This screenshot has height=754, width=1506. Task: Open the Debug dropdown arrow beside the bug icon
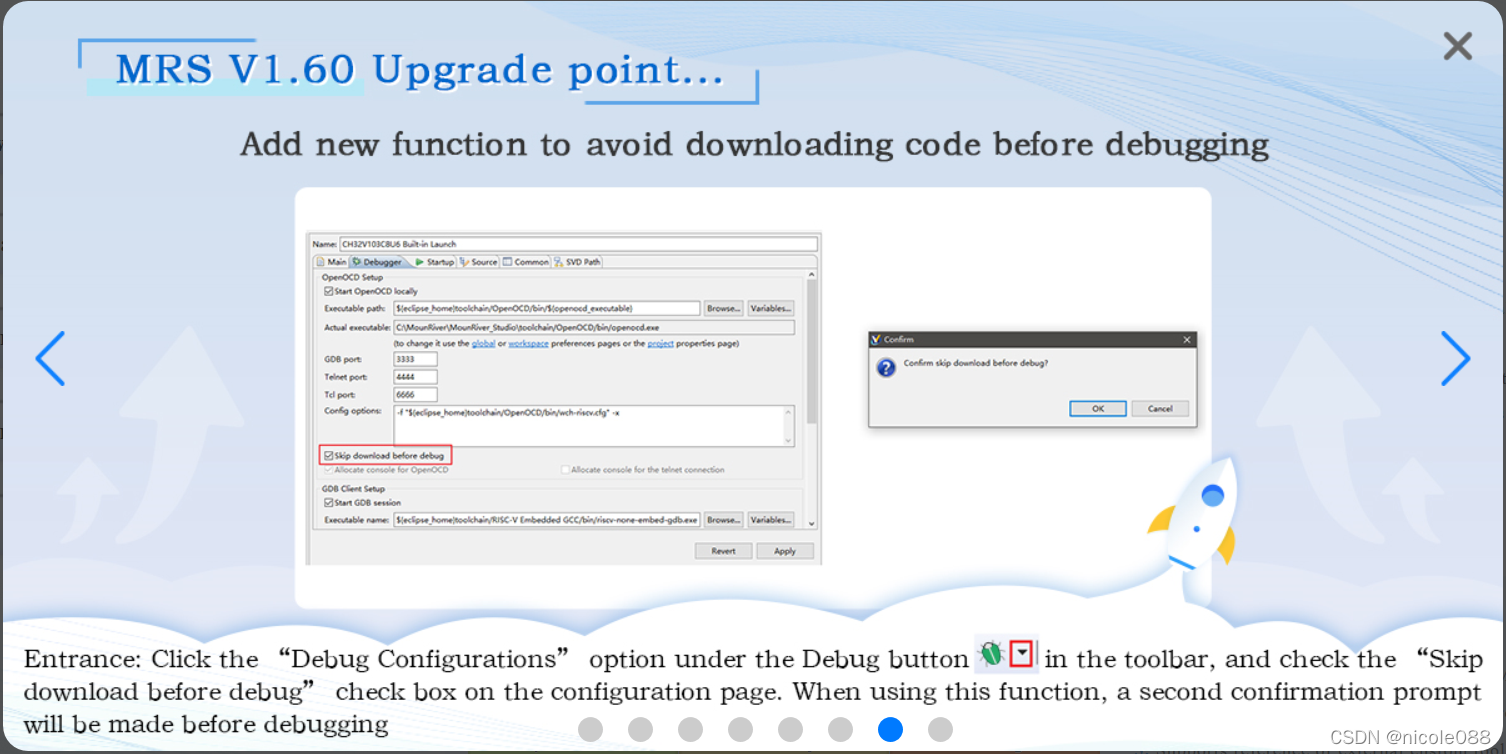pyautogui.click(x=1022, y=653)
